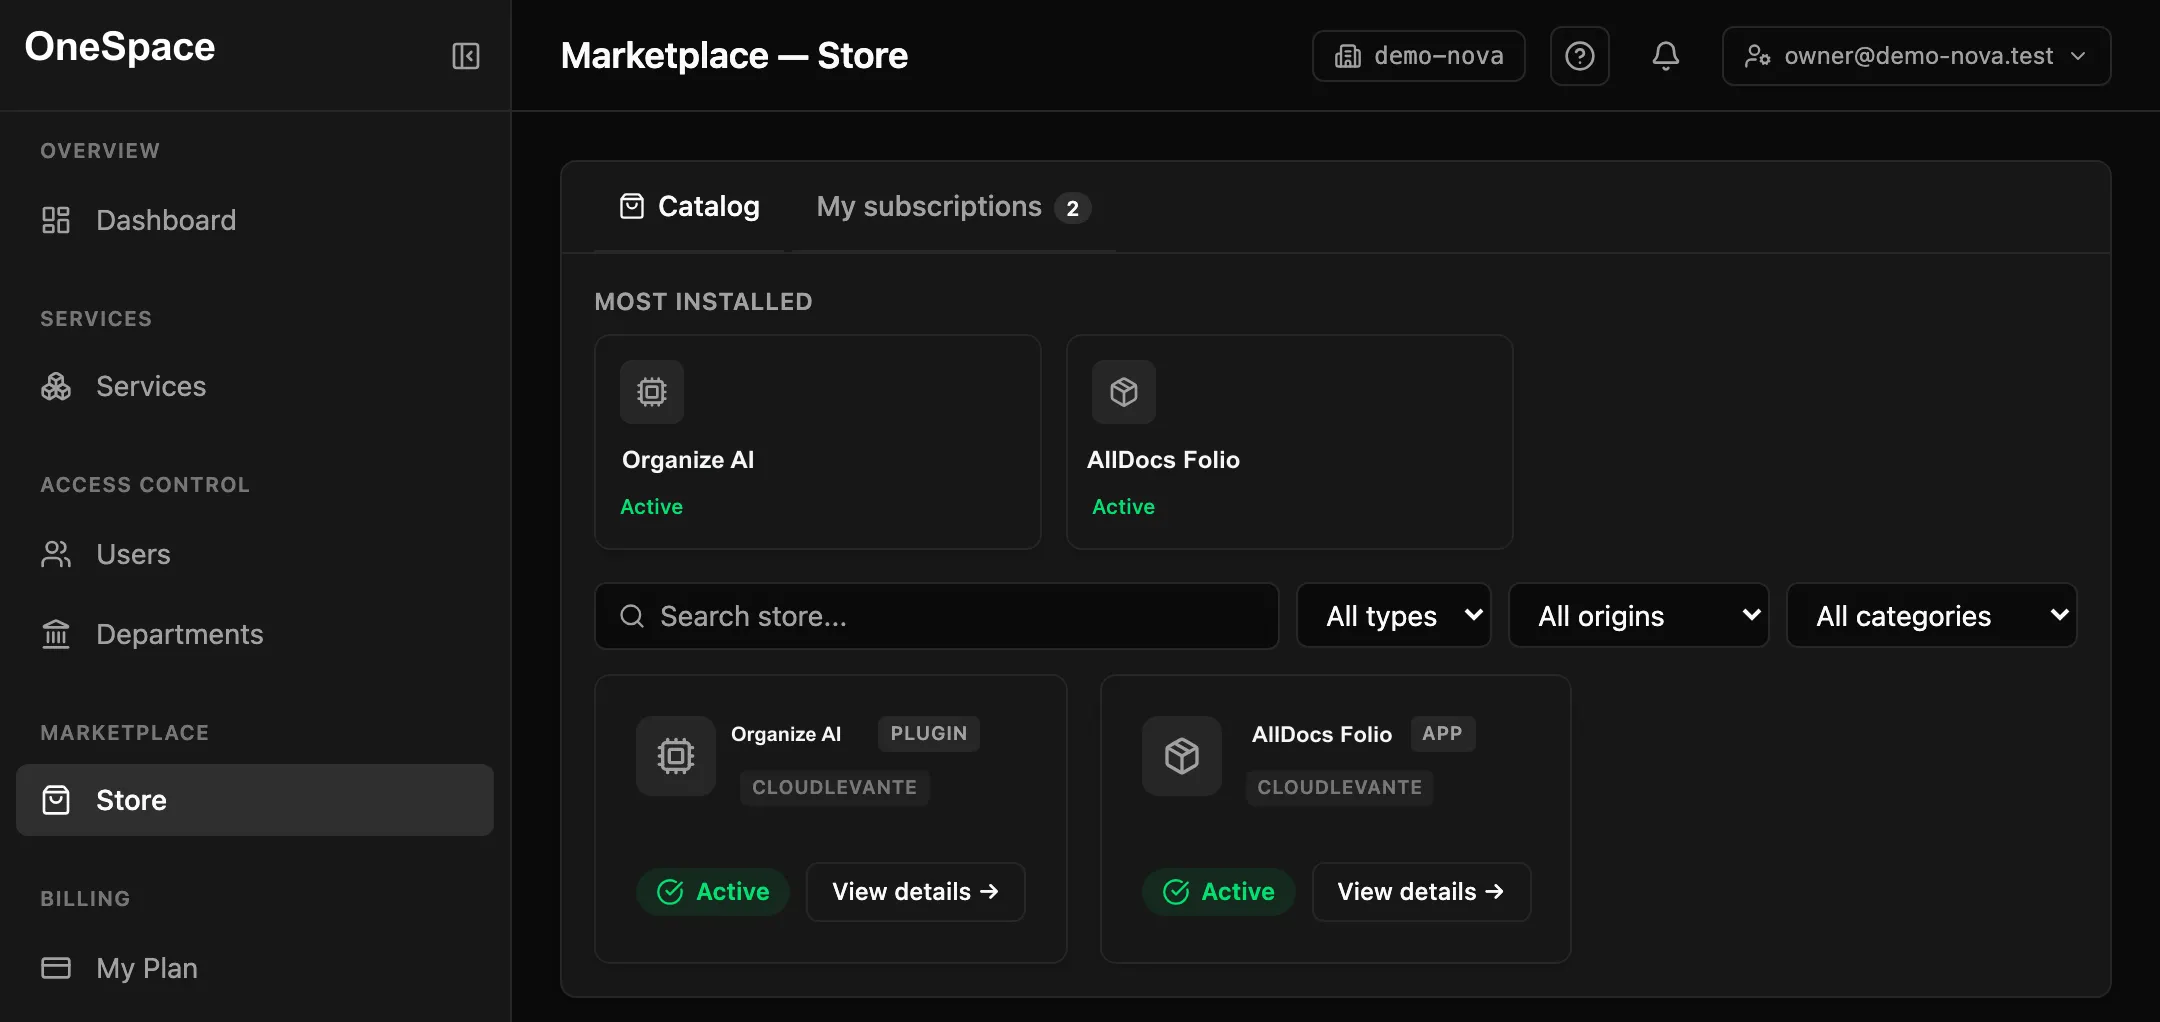
Task: Select Store in the sidebar
Action: 255,800
